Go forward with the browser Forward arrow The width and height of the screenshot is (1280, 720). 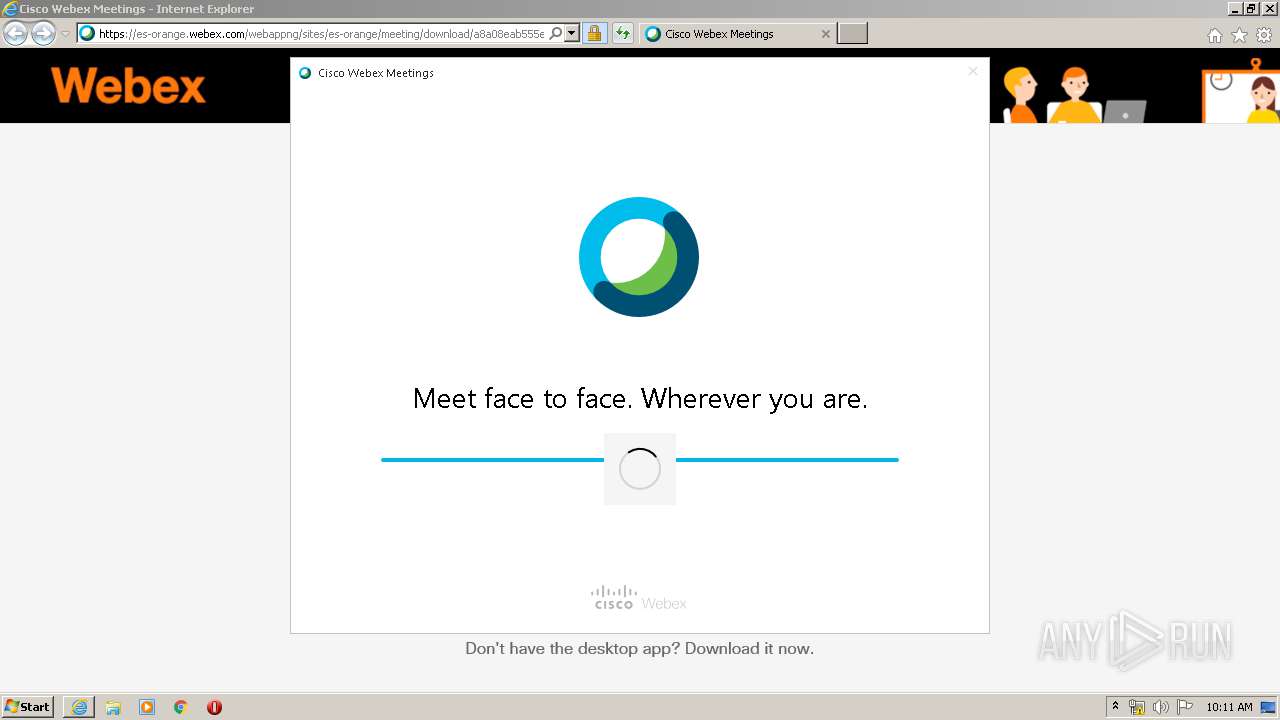click(x=43, y=34)
